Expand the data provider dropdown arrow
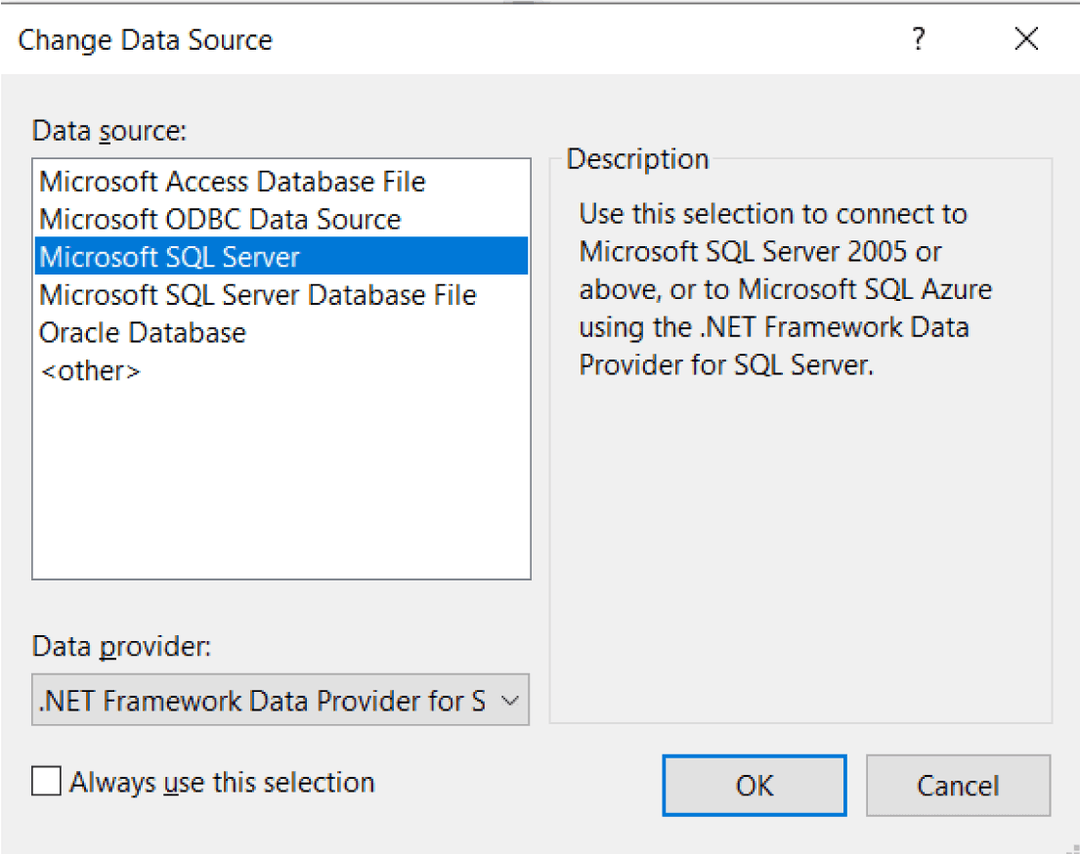The image size is (1080, 854). pyautogui.click(x=509, y=701)
